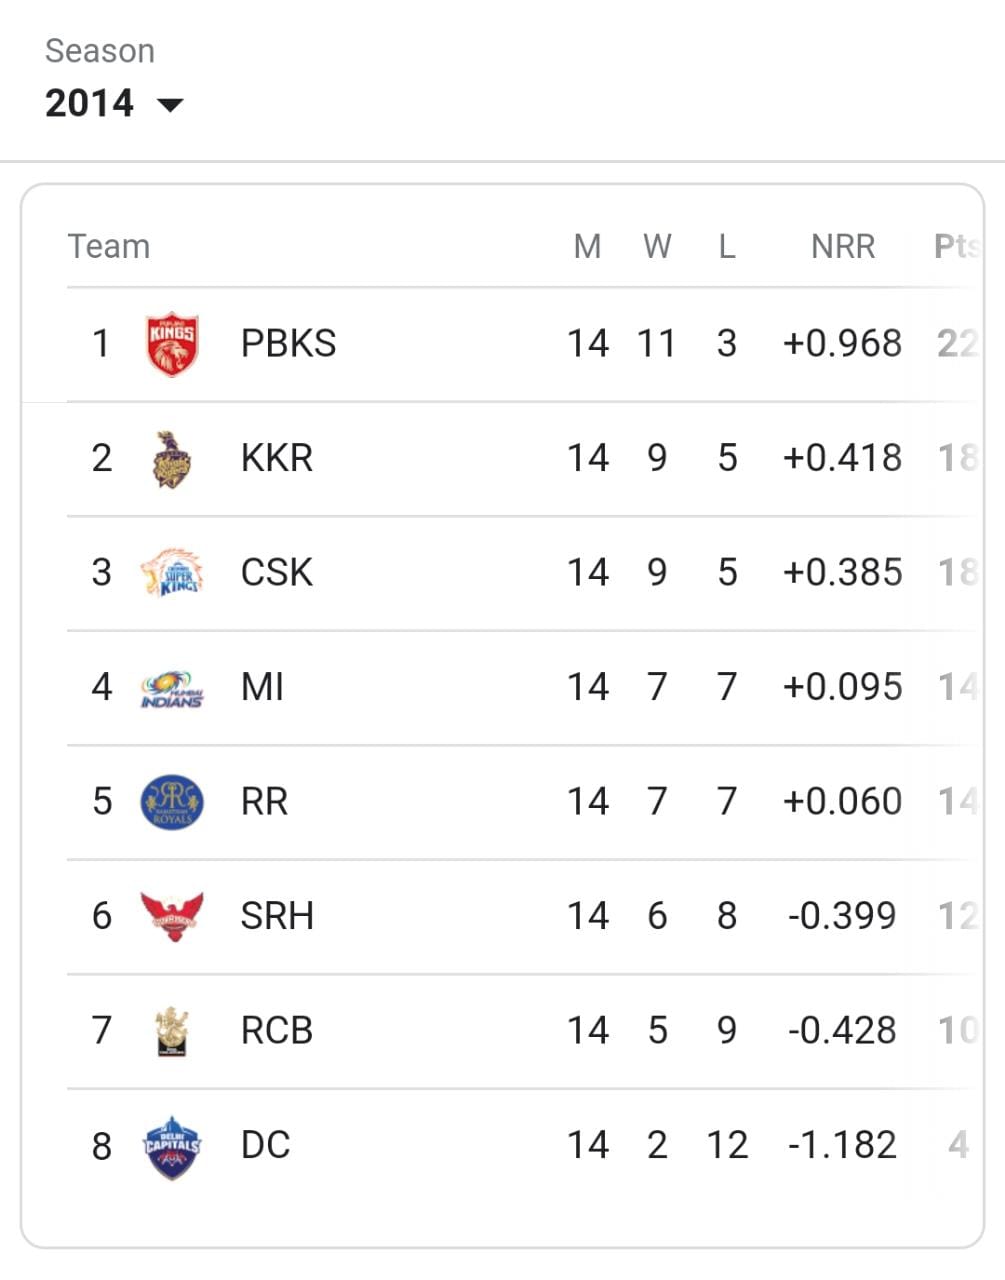1005x1280 pixels.
Task: Click the Season label above the year
Action: coord(100,51)
